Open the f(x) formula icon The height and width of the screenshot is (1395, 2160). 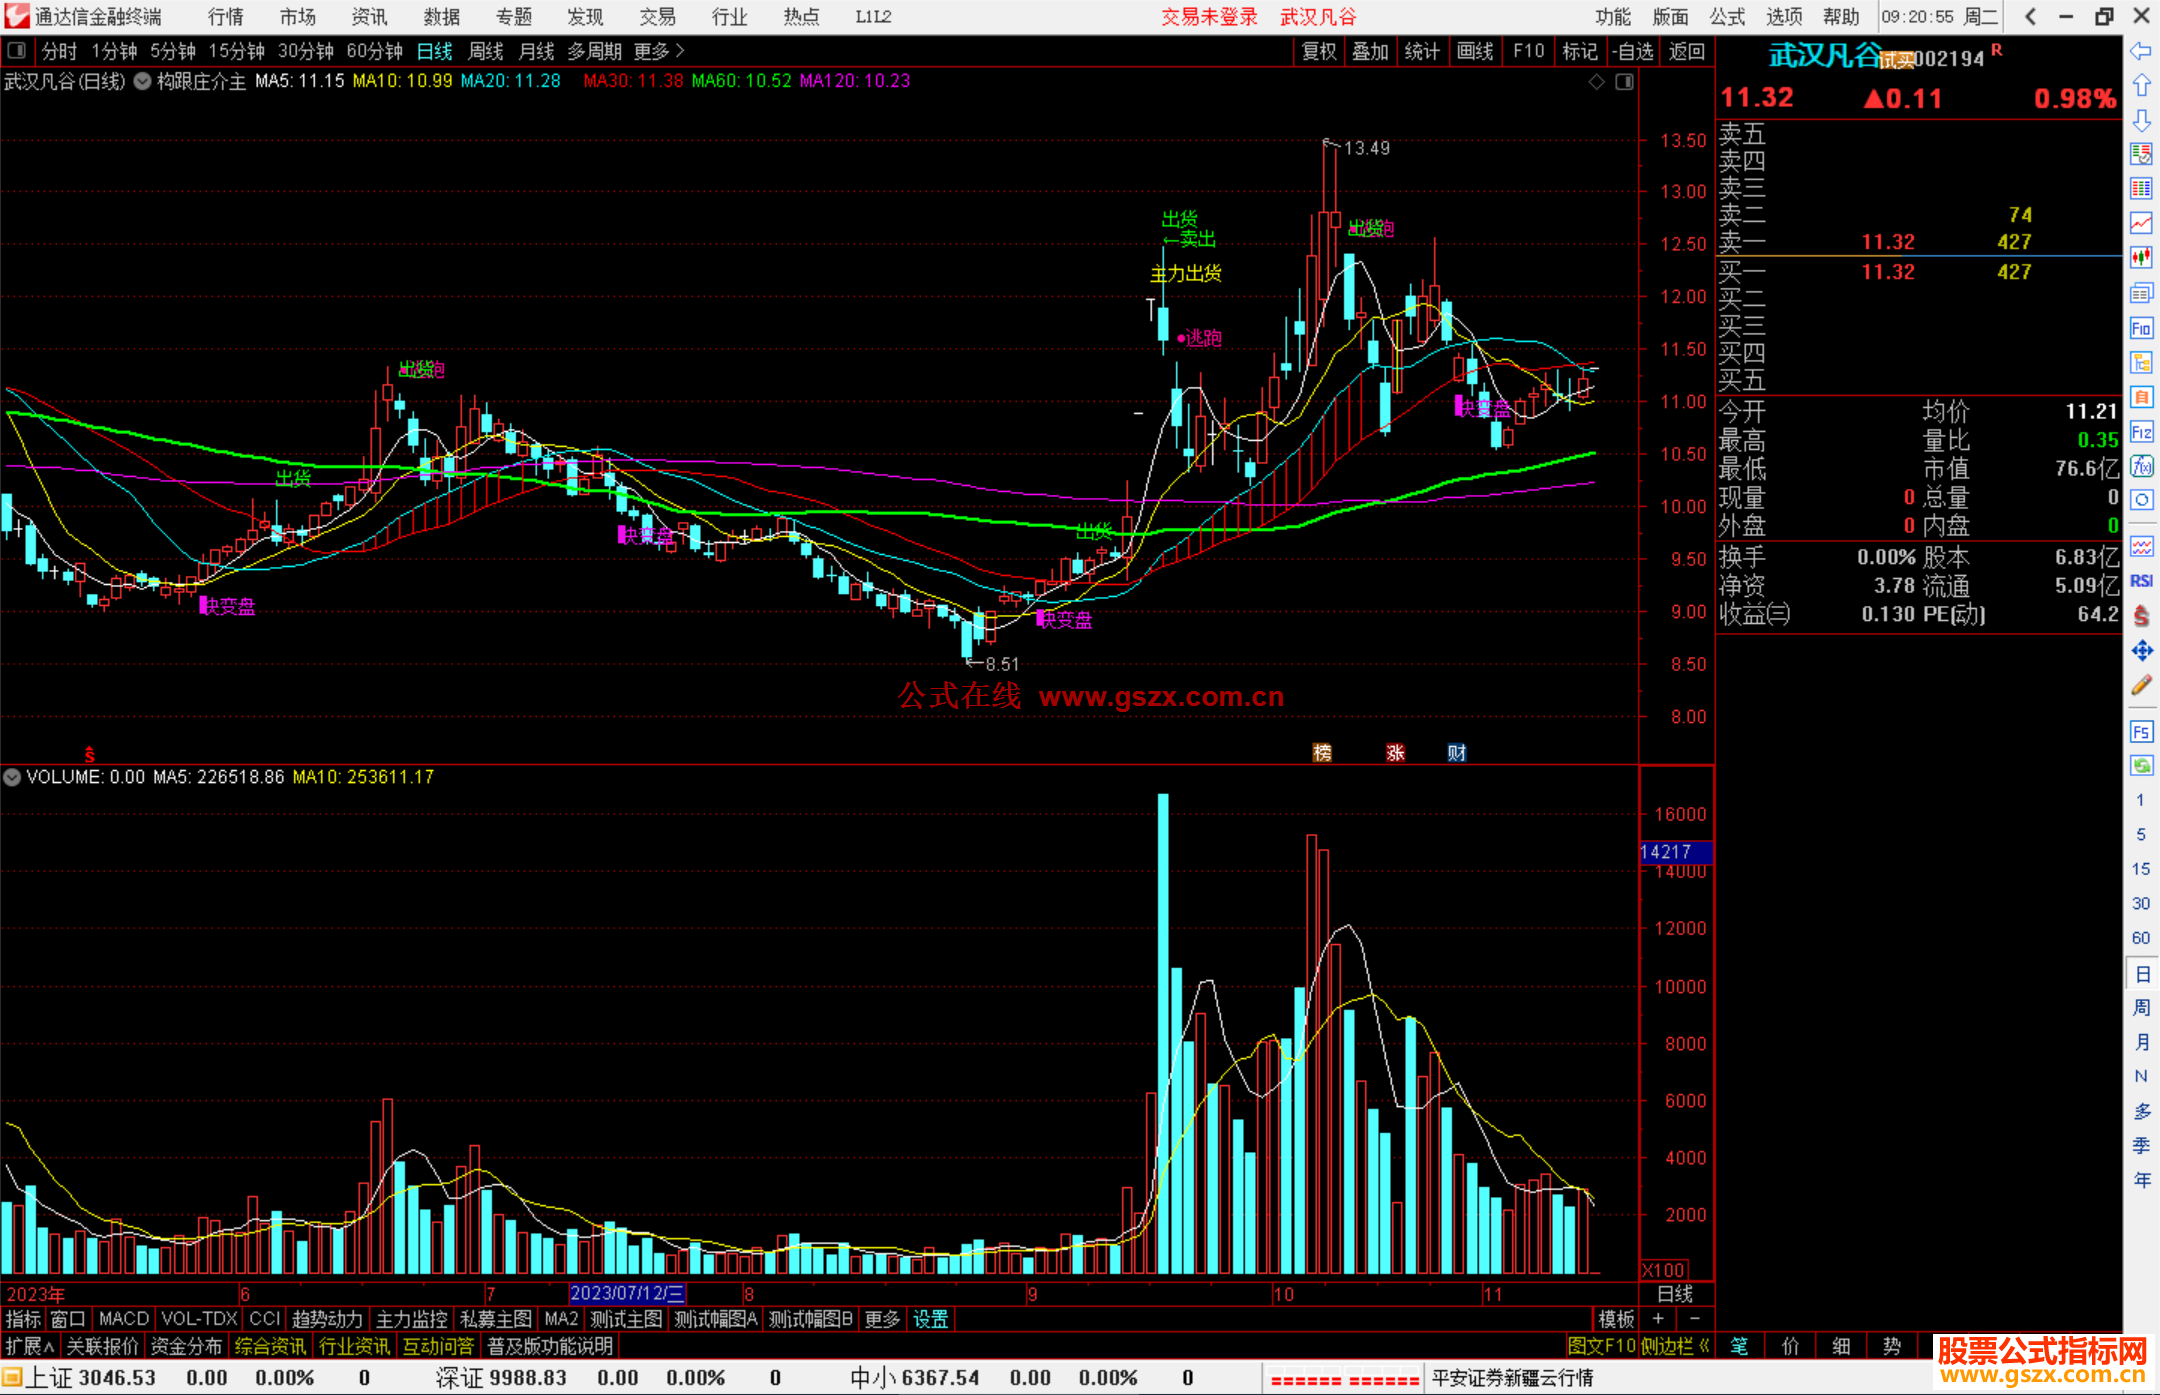[x=2141, y=466]
